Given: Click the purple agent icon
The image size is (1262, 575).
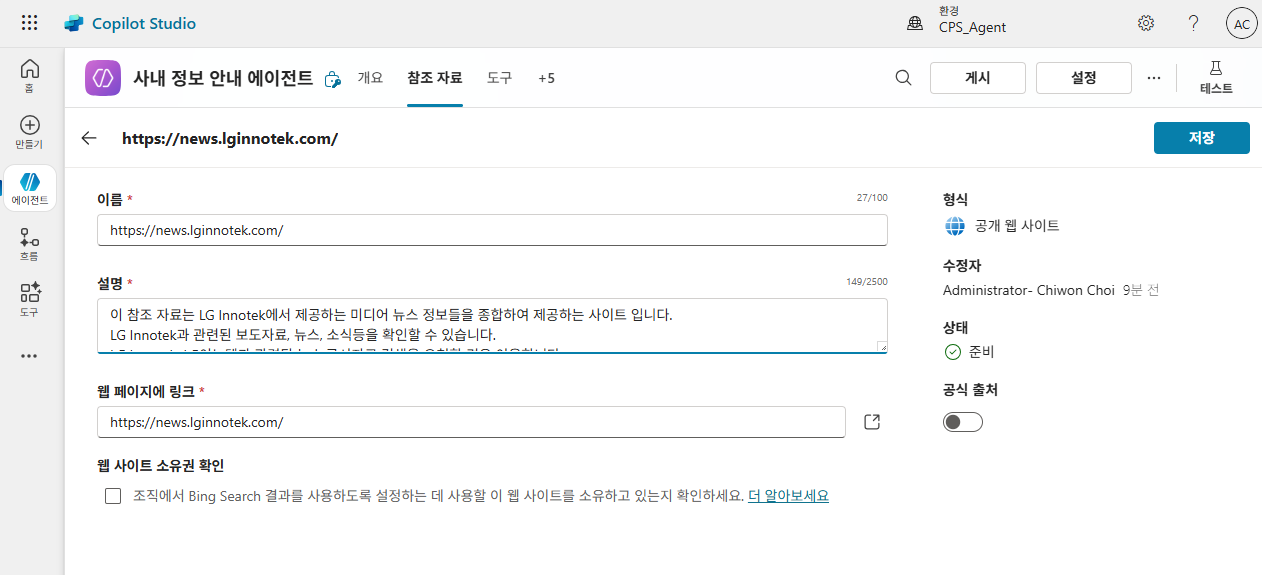Looking at the screenshot, I should (103, 78).
